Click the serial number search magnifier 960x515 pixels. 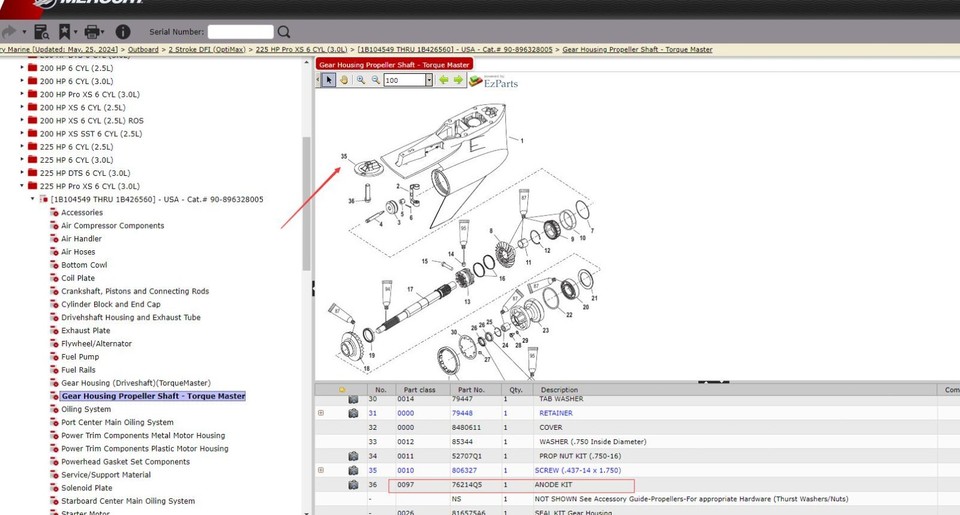285,32
